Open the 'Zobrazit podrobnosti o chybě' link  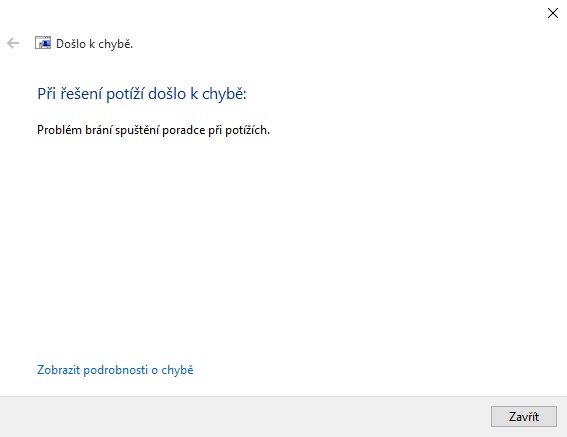pyautogui.click(x=115, y=370)
